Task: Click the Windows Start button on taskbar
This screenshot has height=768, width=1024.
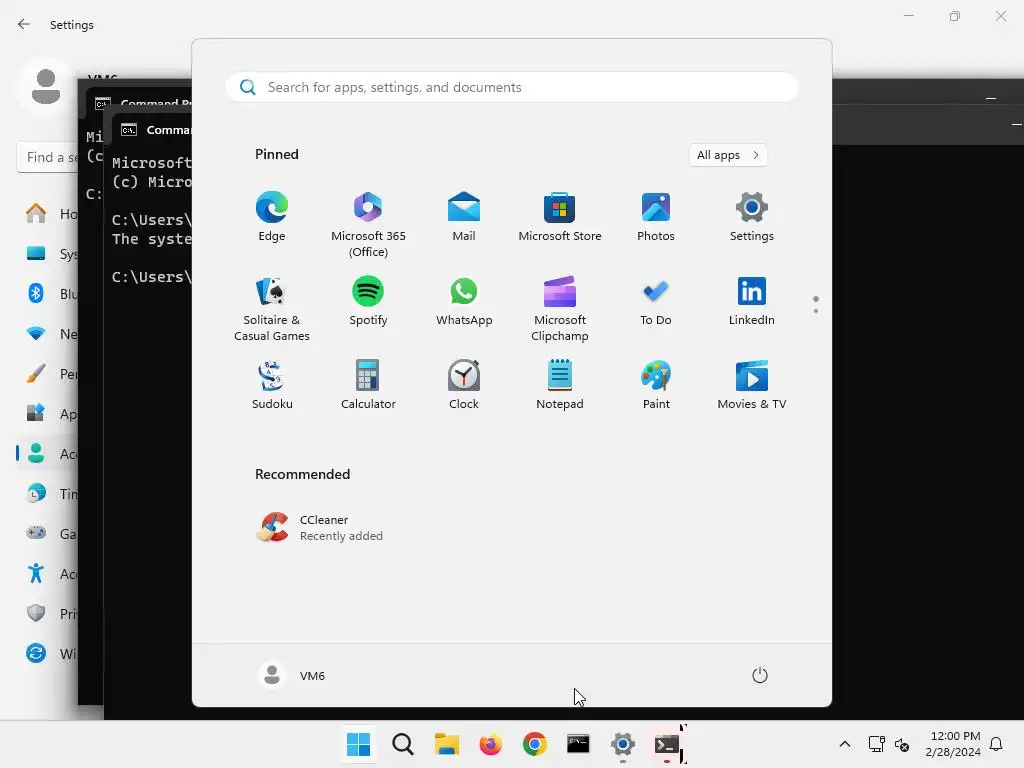Action: [x=358, y=744]
